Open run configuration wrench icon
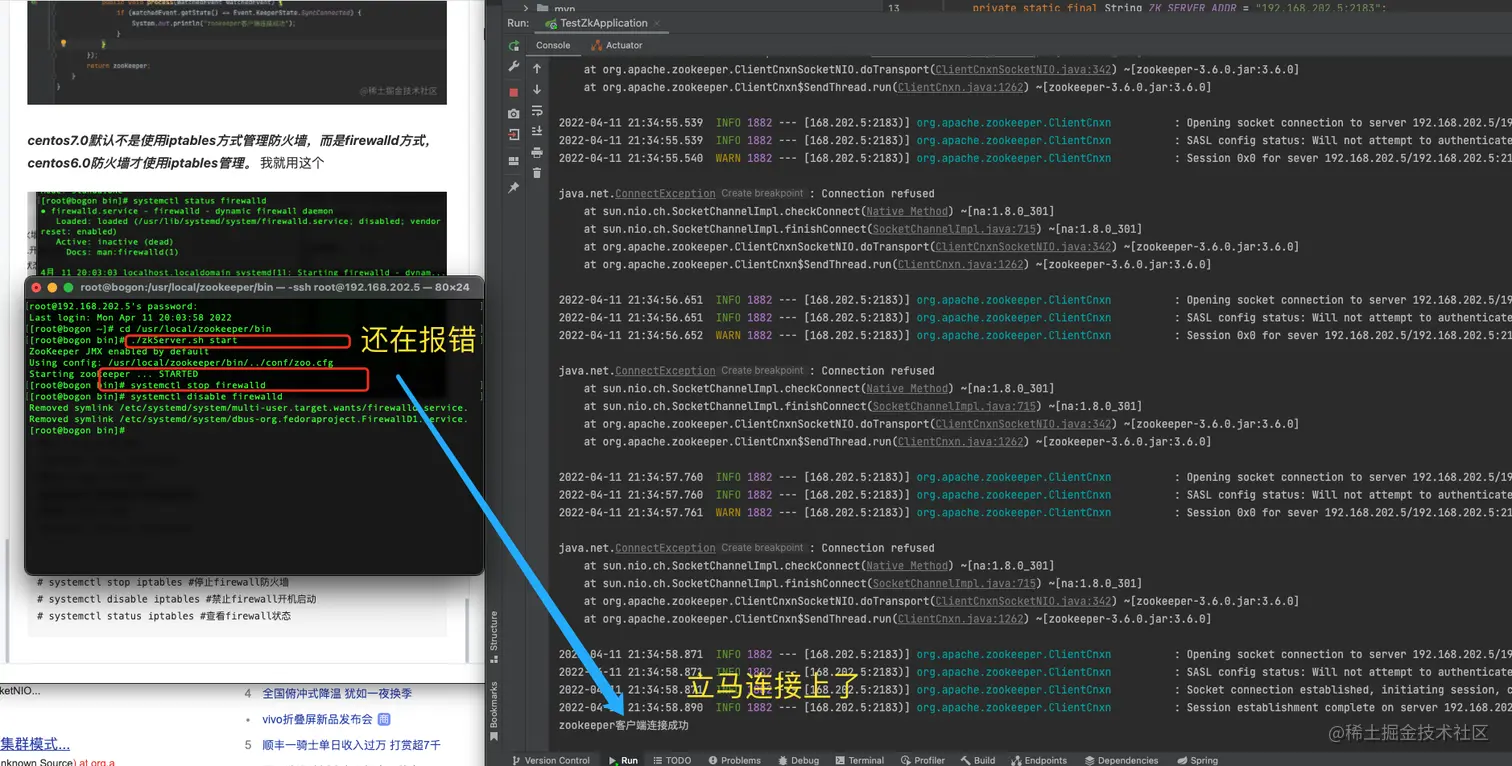The height and width of the screenshot is (766, 1512). [514, 67]
